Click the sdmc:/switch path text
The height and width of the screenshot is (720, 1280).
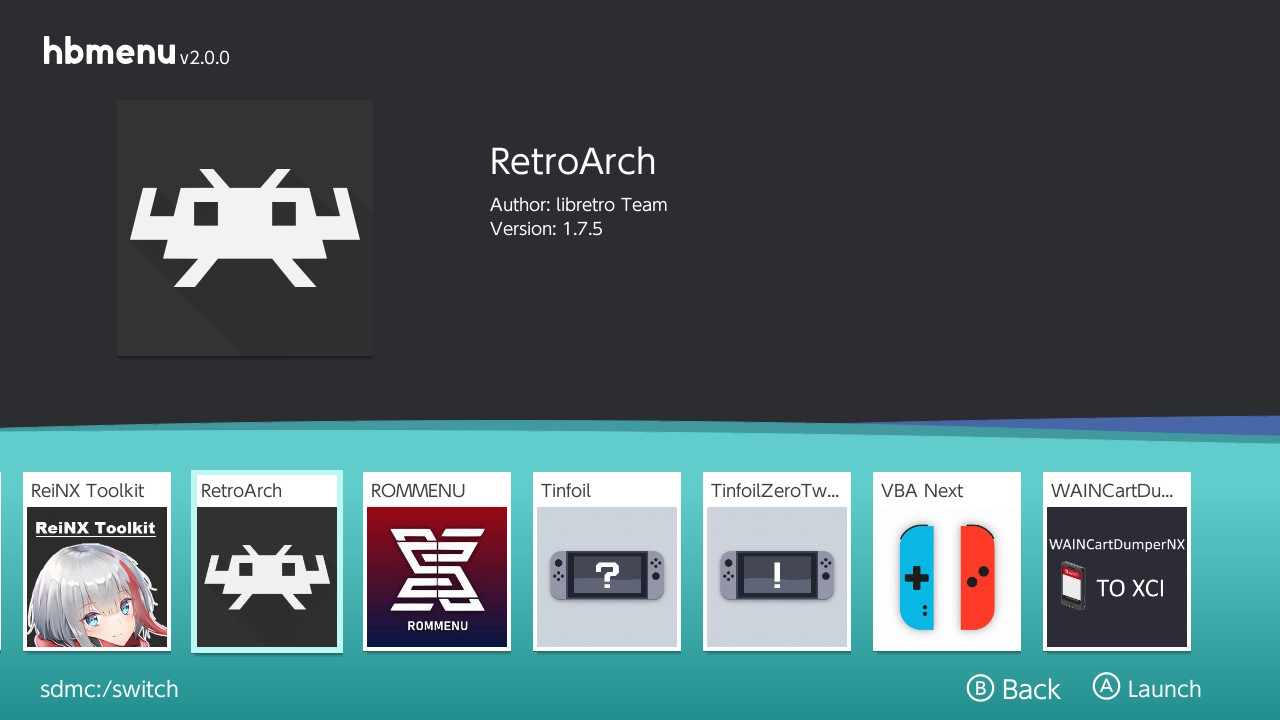[109, 689]
